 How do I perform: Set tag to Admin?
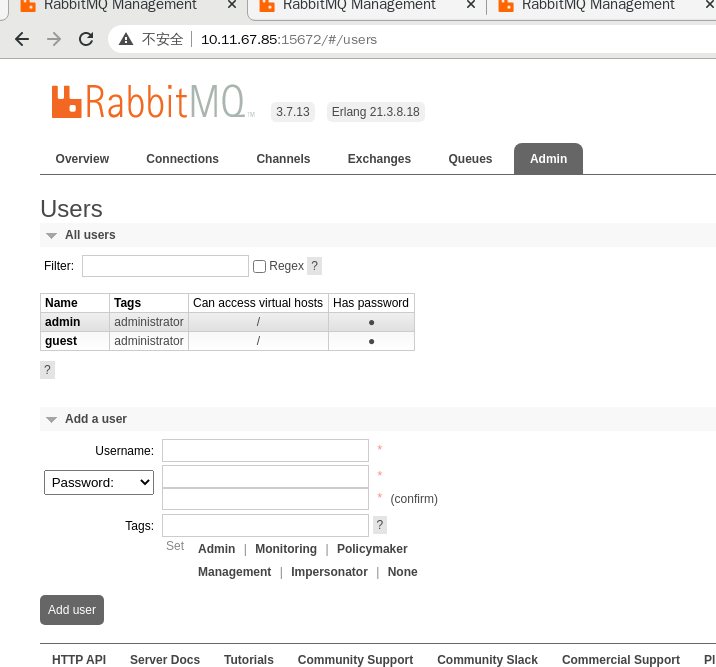[216, 549]
